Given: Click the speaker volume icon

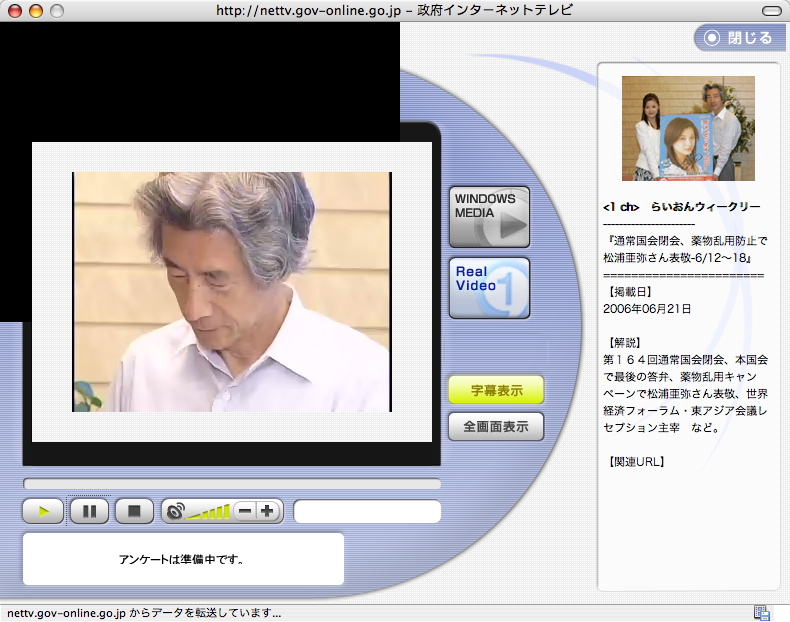Looking at the screenshot, I should 175,512.
